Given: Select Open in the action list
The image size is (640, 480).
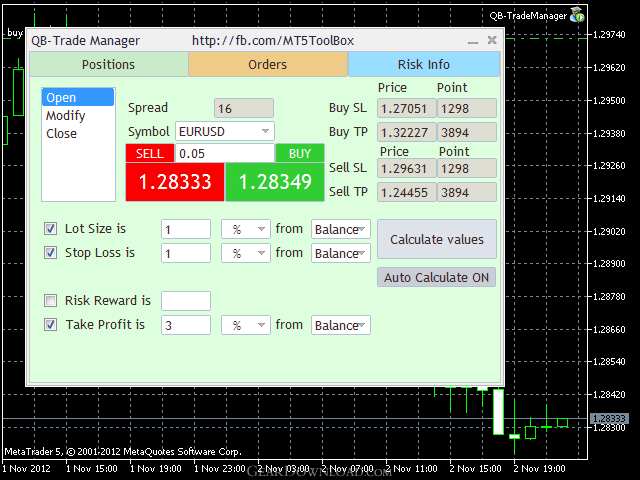Looking at the screenshot, I should (x=78, y=98).
